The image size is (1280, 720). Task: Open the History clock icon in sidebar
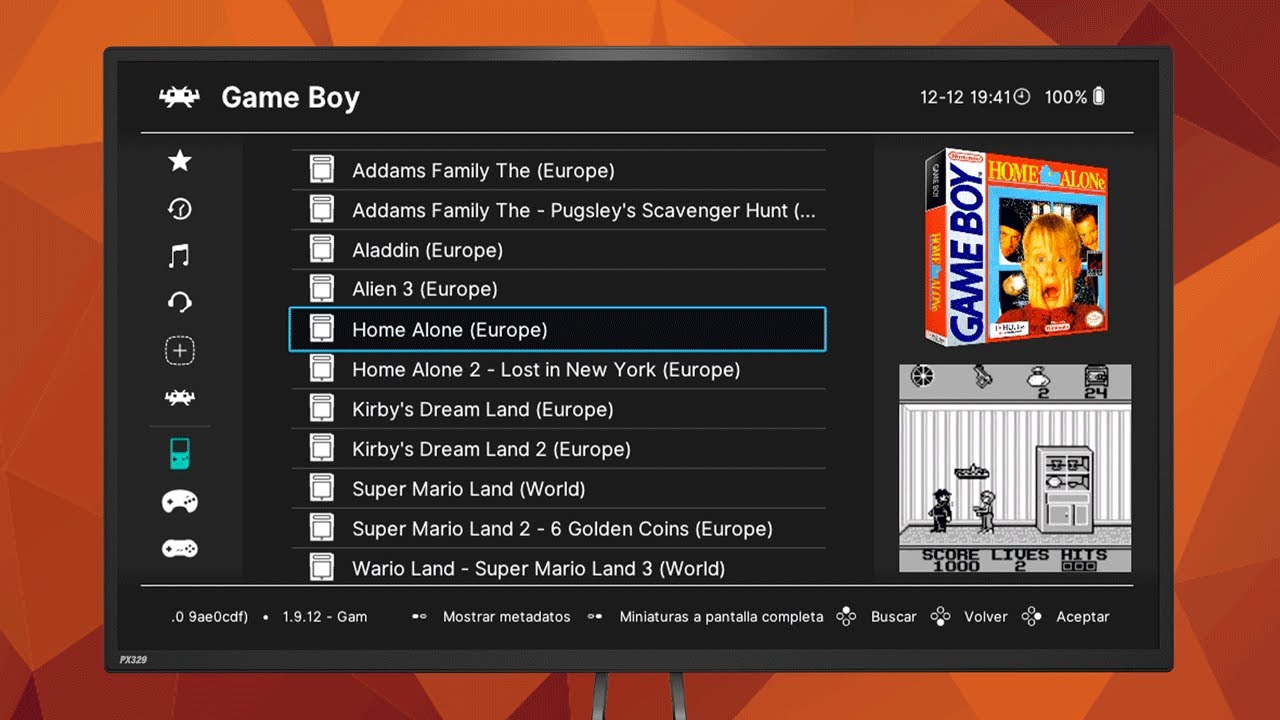coord(180,208)
